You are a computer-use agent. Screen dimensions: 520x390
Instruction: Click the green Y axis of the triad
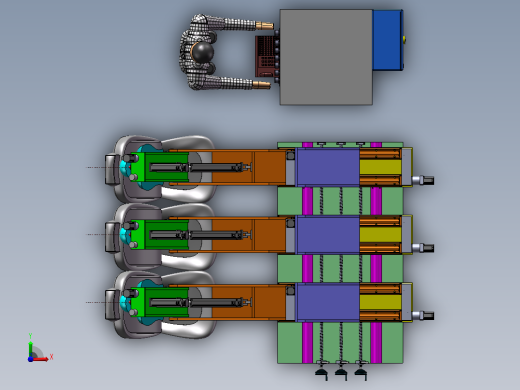[31, 348]
